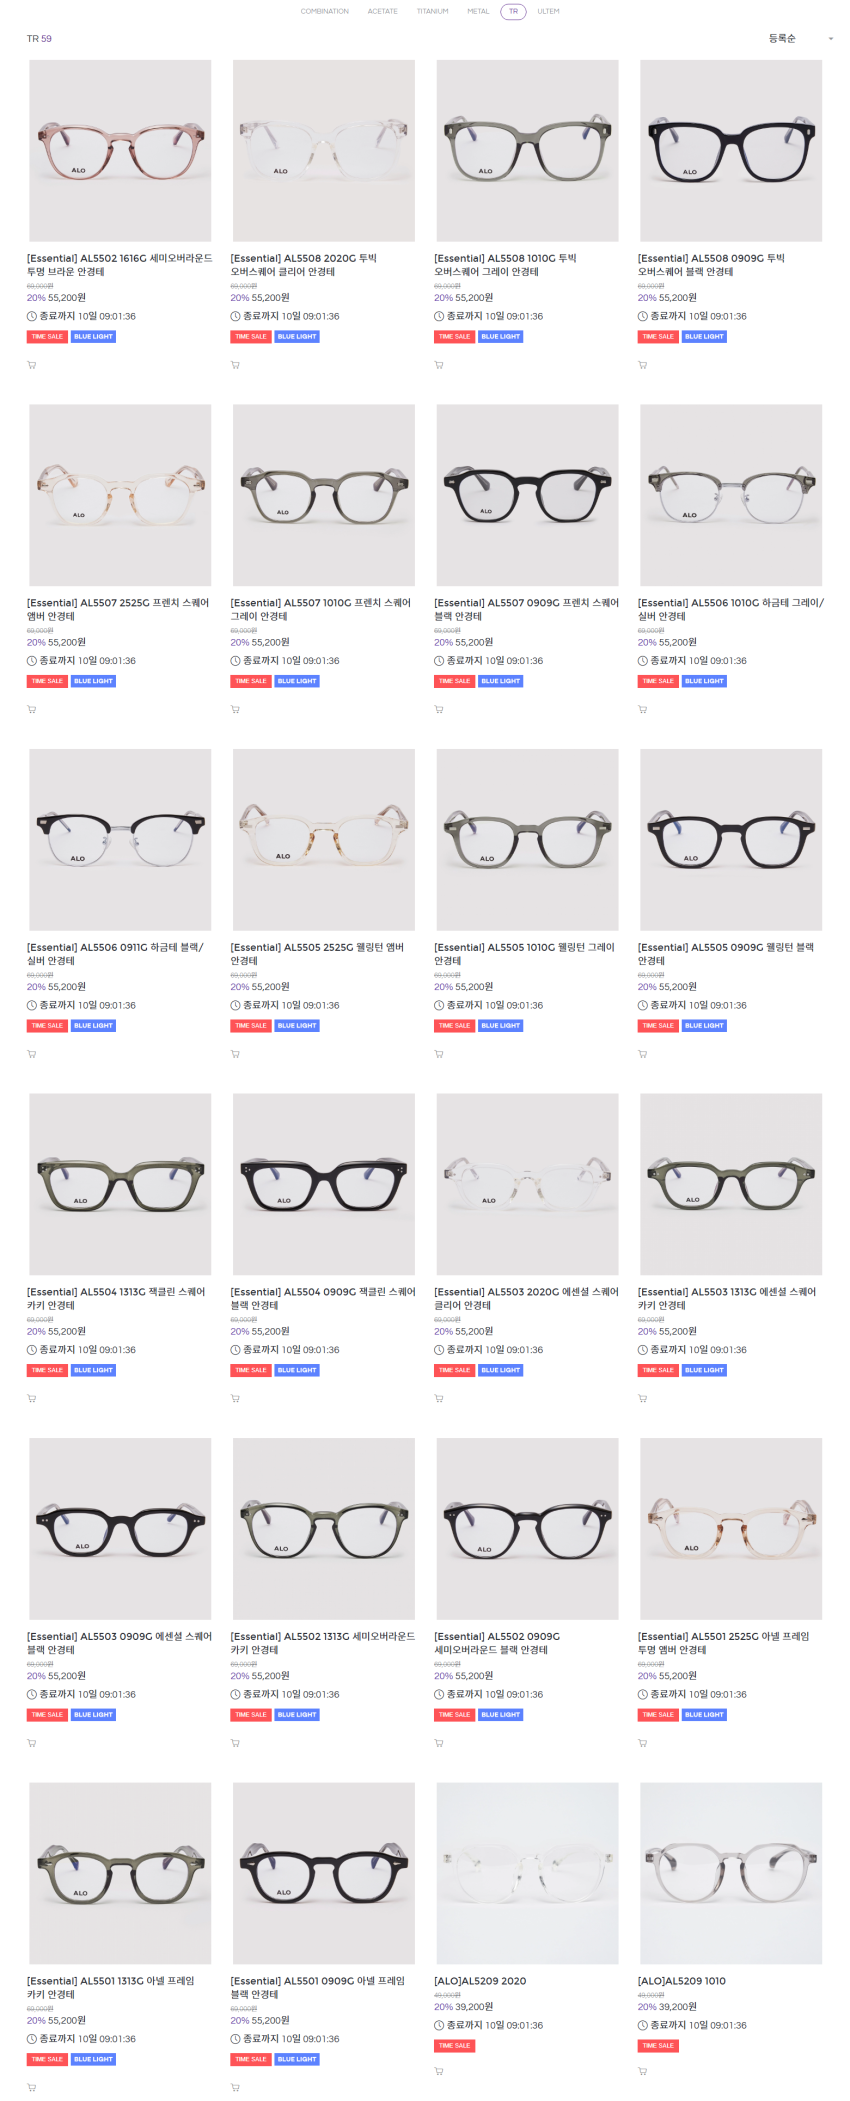
Task: Add AL5501 0909G black glasses to cart
Action: coord(235,2087)
